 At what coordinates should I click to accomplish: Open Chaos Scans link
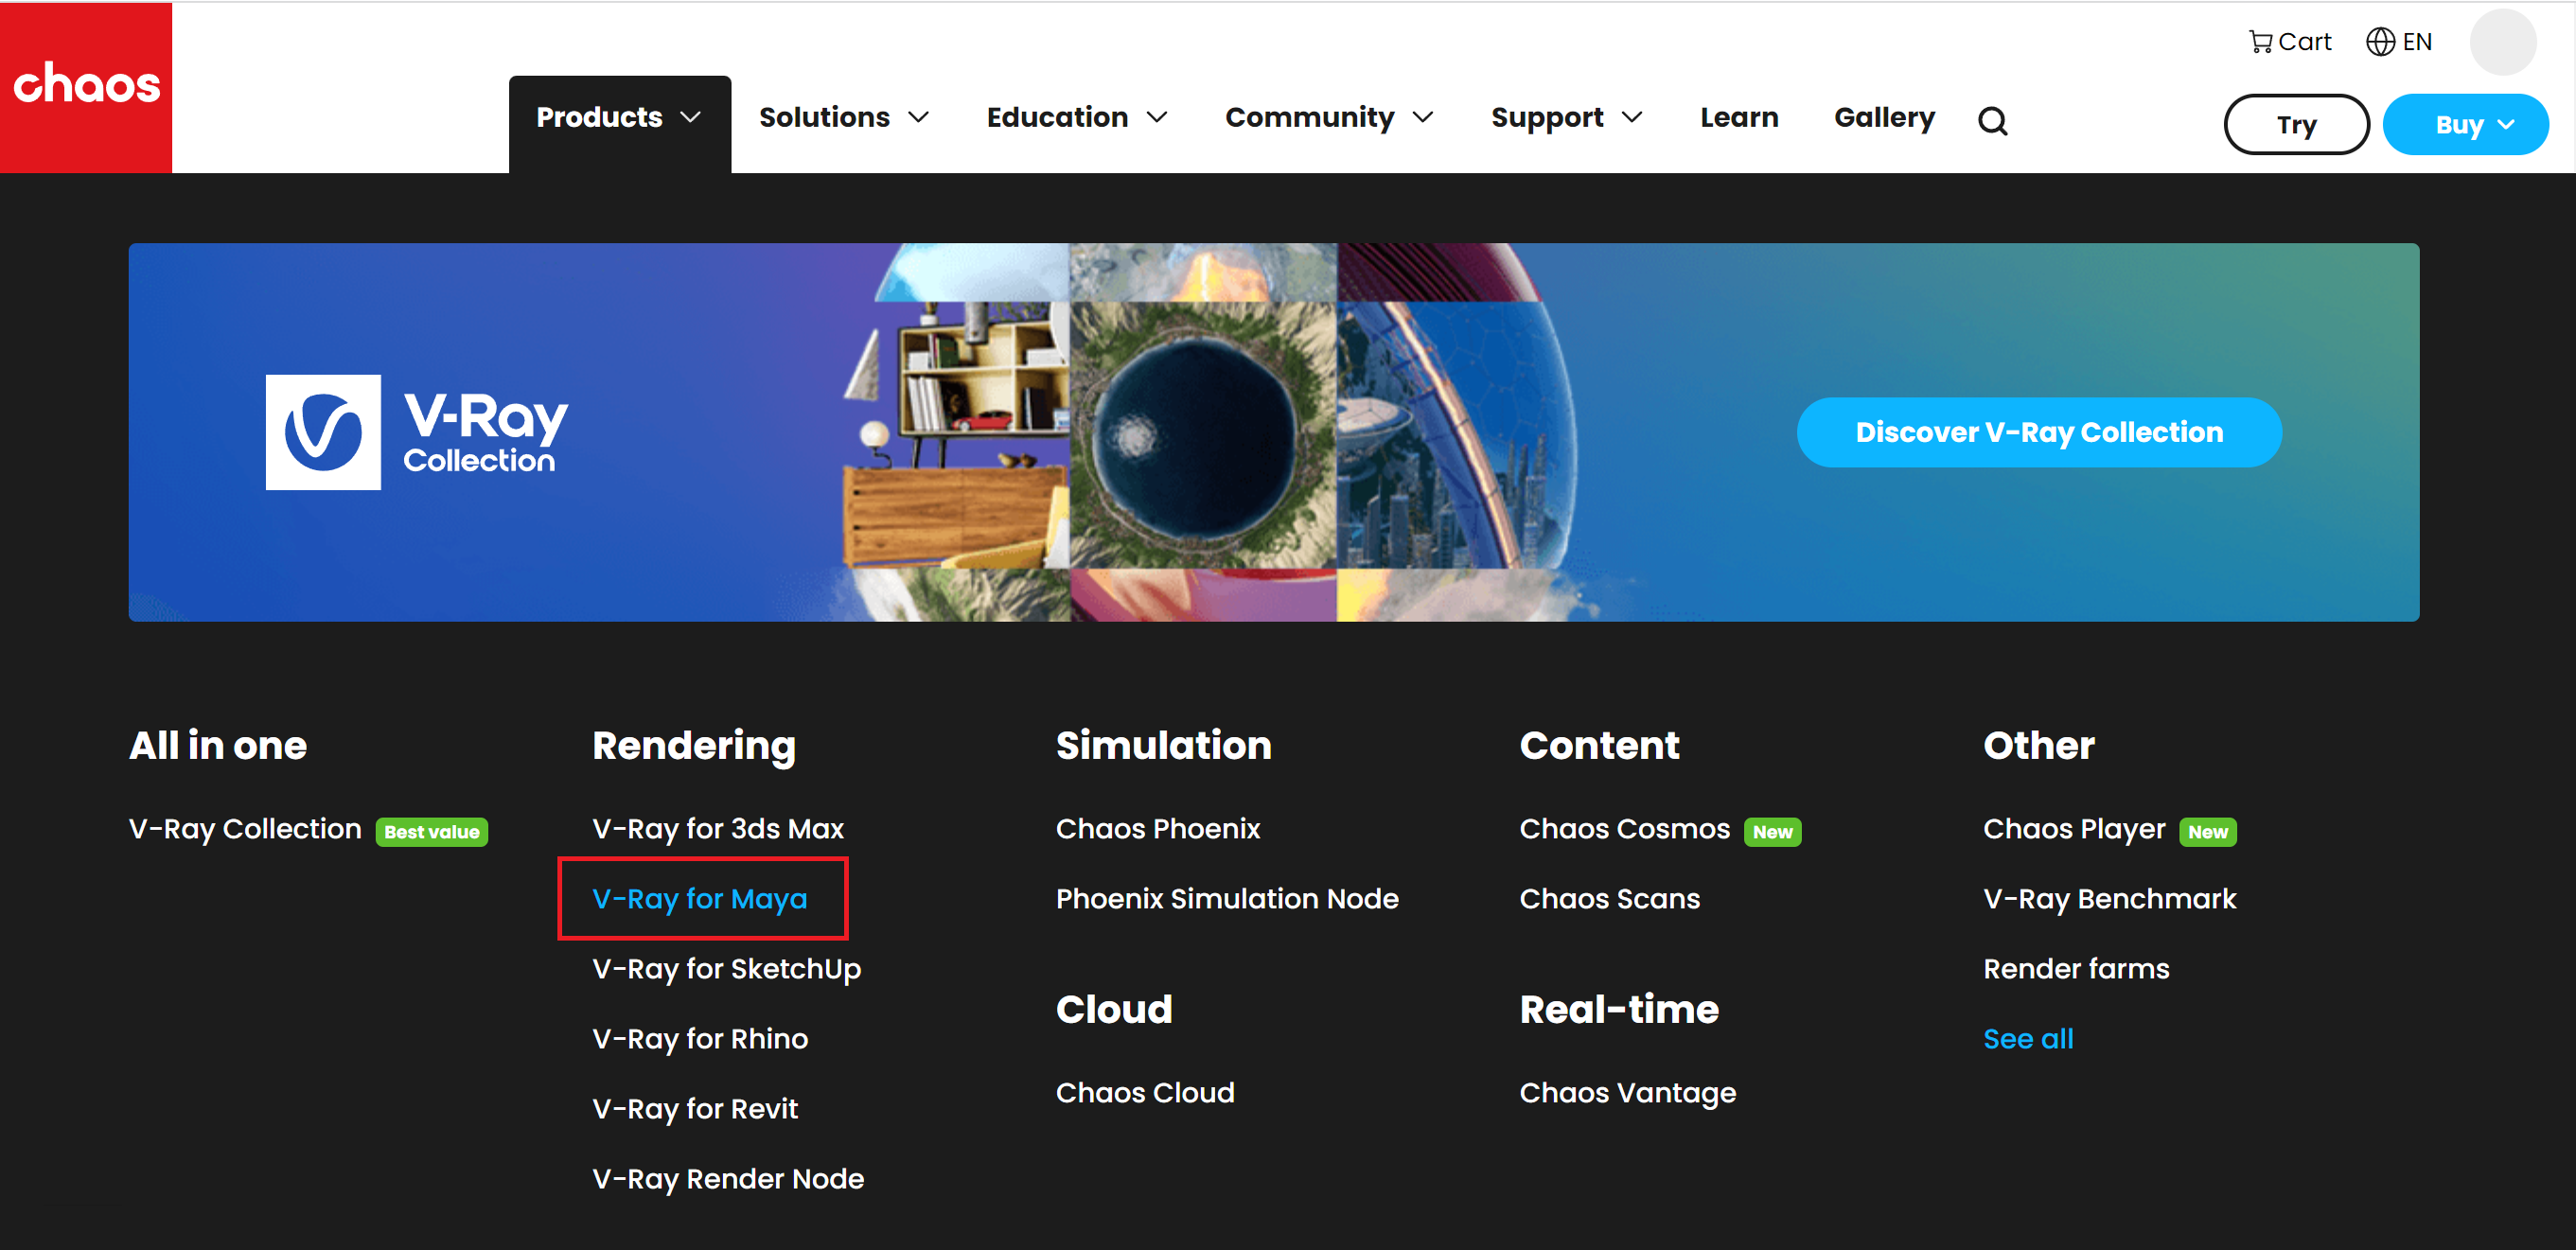(1609, 899)
